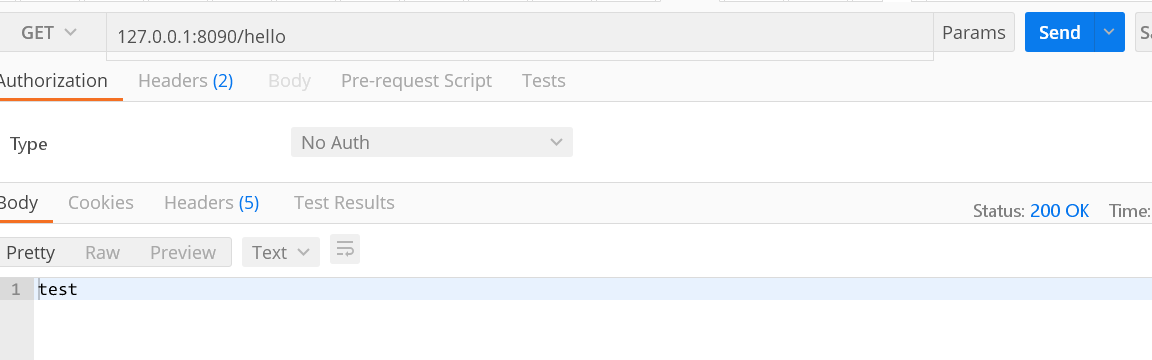Open the response Cookies tab
The image size is (1152, 360).
[101, 203]
